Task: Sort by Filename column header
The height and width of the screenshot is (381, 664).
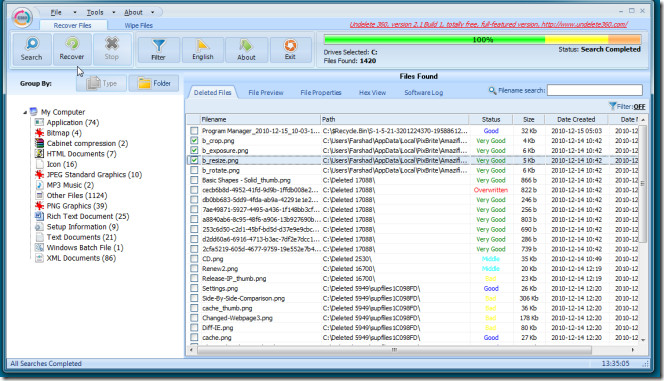Action: (260, 119)
